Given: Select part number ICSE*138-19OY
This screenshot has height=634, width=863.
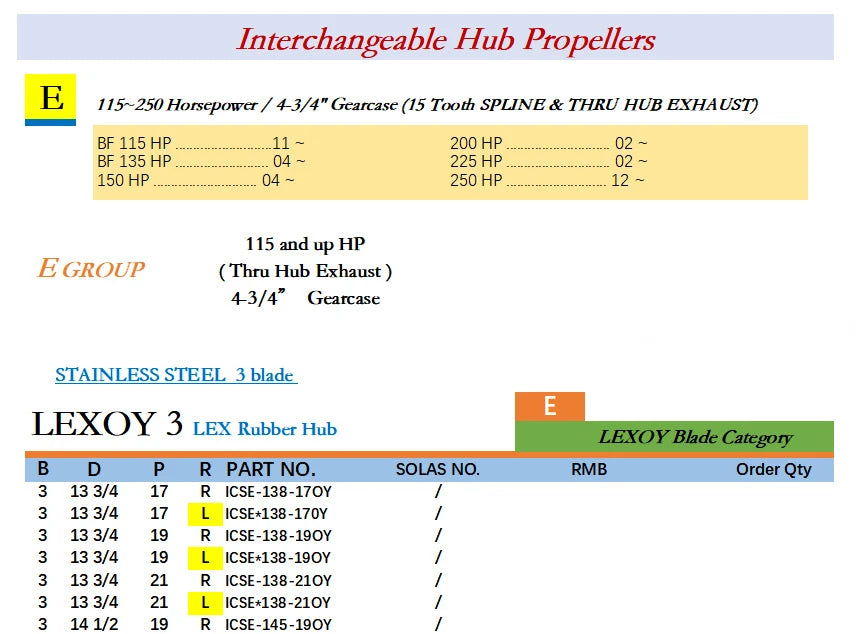Looking at the screenshot, I should (x=278, y=558).
